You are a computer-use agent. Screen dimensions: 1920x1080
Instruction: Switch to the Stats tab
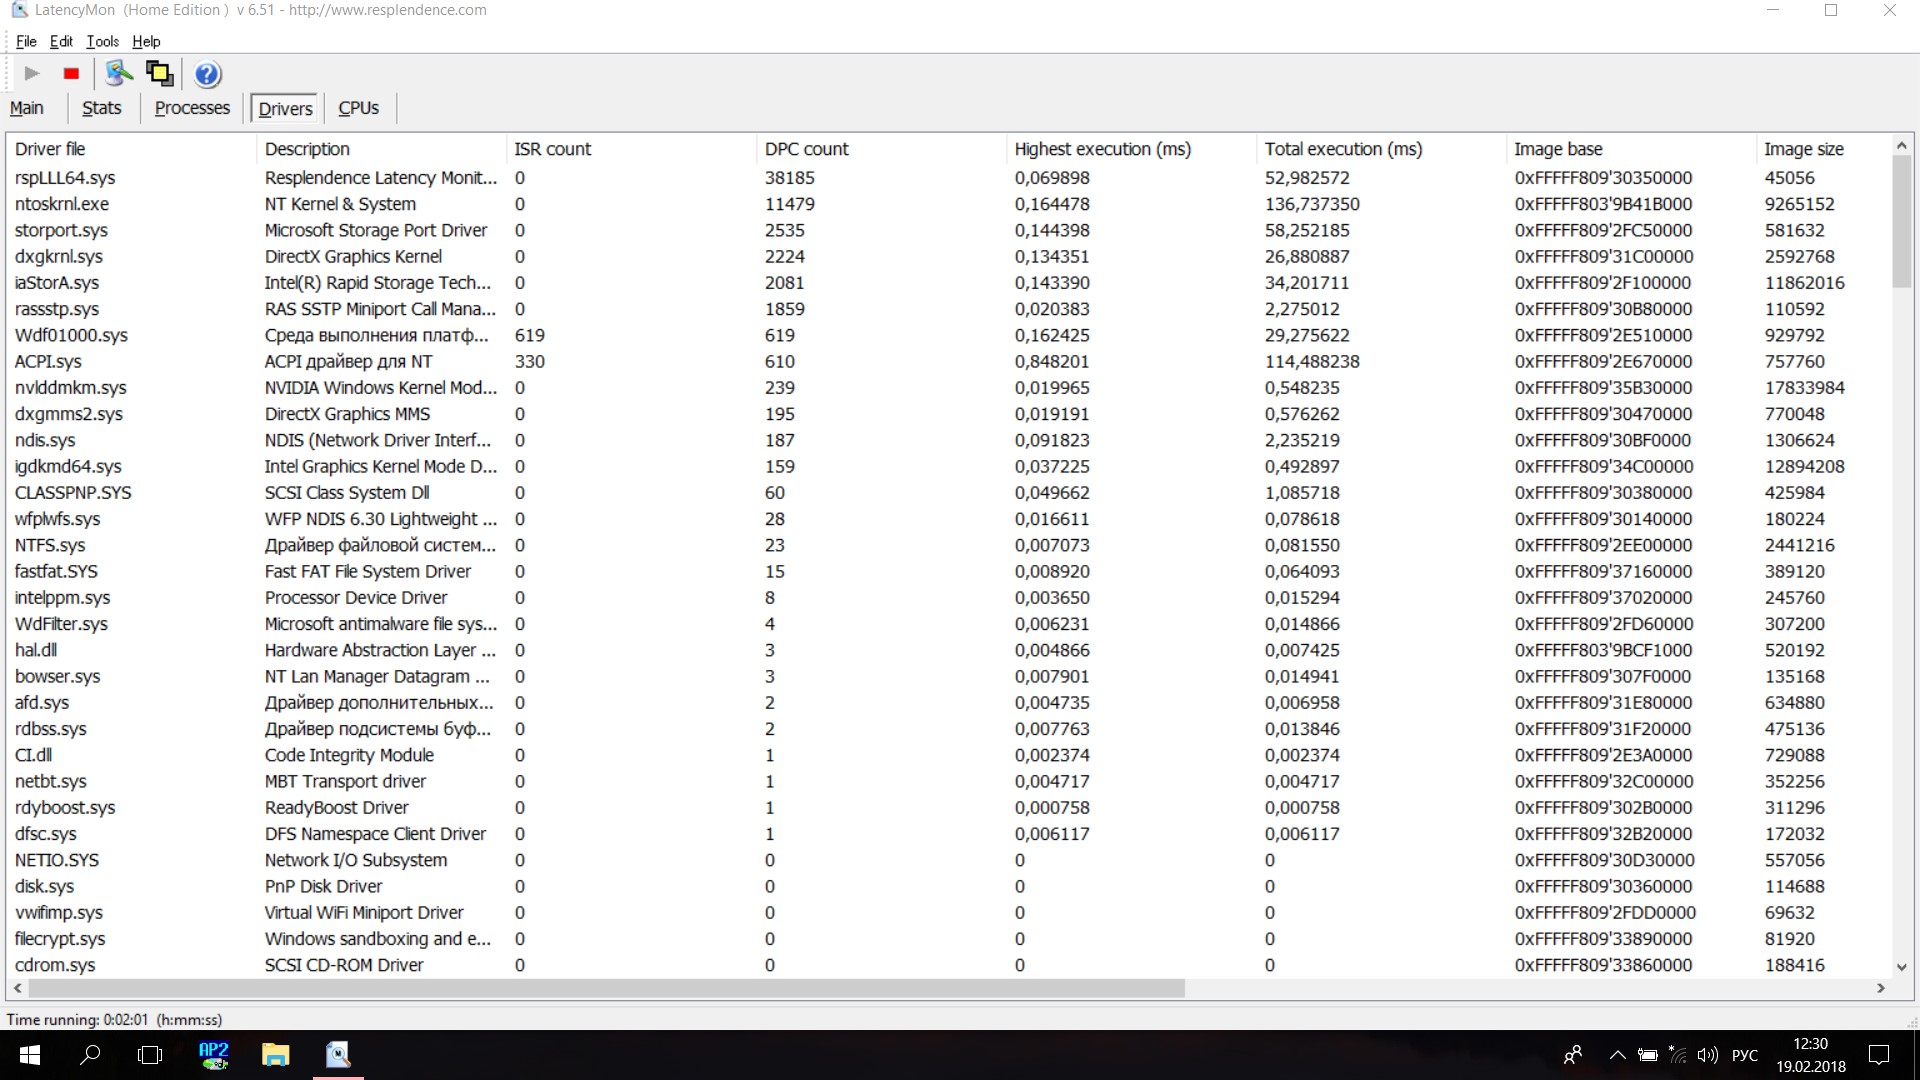click(101, 108)
